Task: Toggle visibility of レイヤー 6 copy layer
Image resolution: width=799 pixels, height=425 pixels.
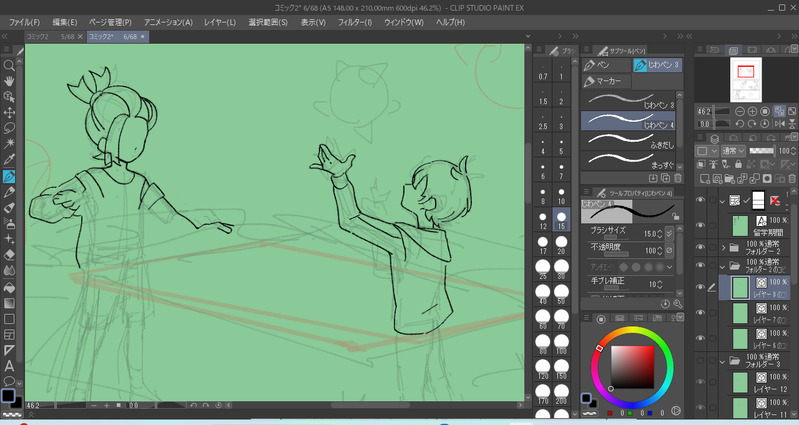Action: pyautogui.click(x=701, y=338)
